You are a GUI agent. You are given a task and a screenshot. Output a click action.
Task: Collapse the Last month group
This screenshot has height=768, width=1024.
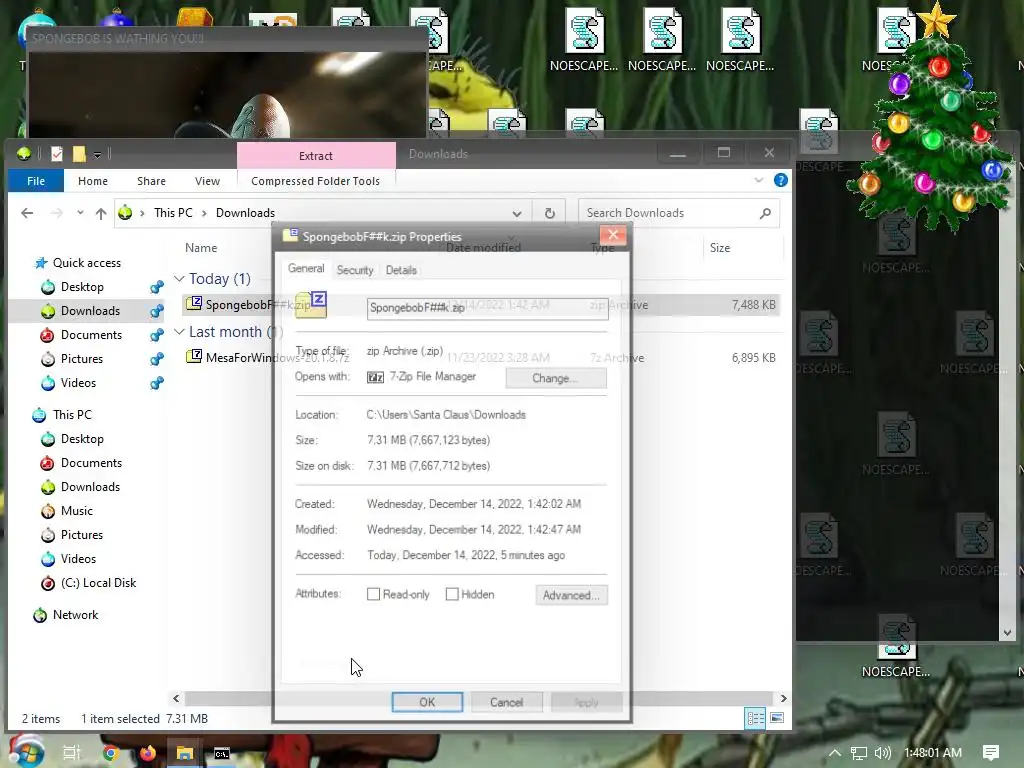click(179, 331)
